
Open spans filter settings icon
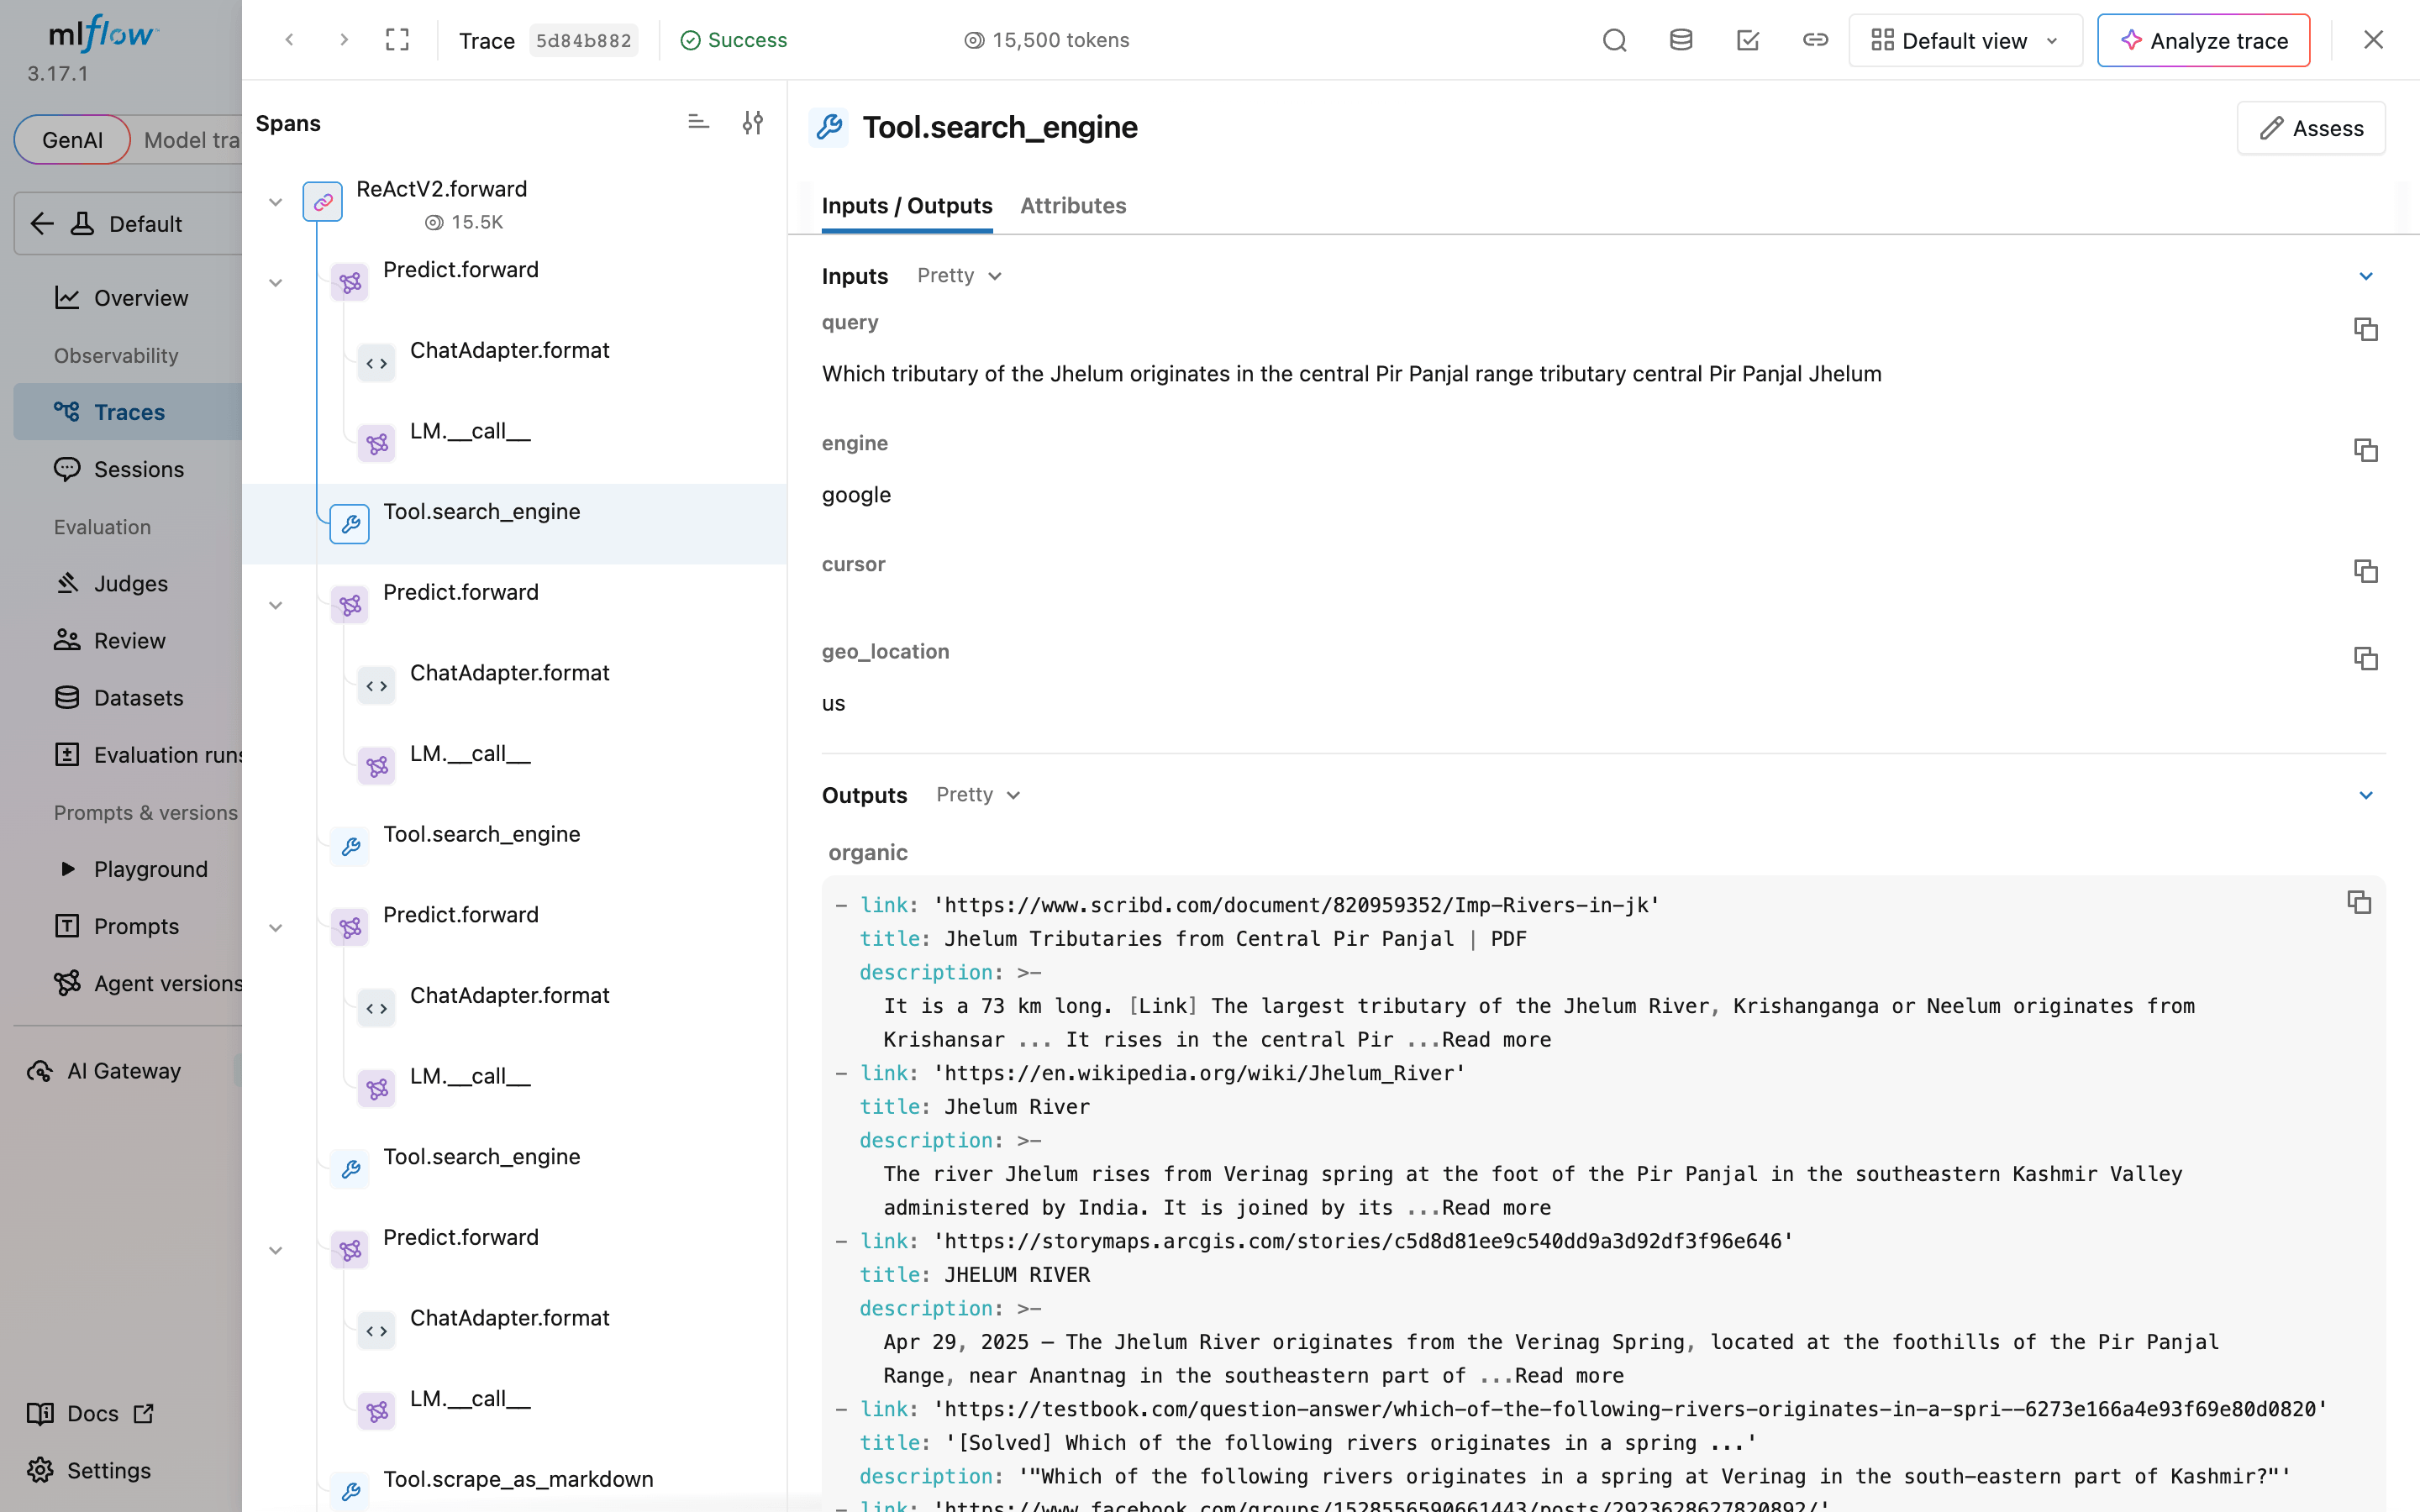(753, 123)
